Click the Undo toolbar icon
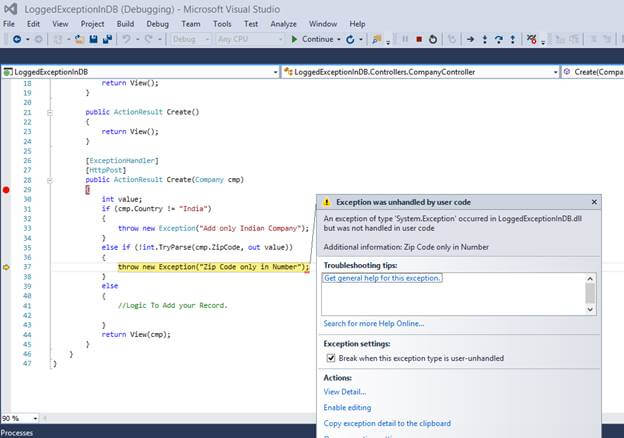 126,40
